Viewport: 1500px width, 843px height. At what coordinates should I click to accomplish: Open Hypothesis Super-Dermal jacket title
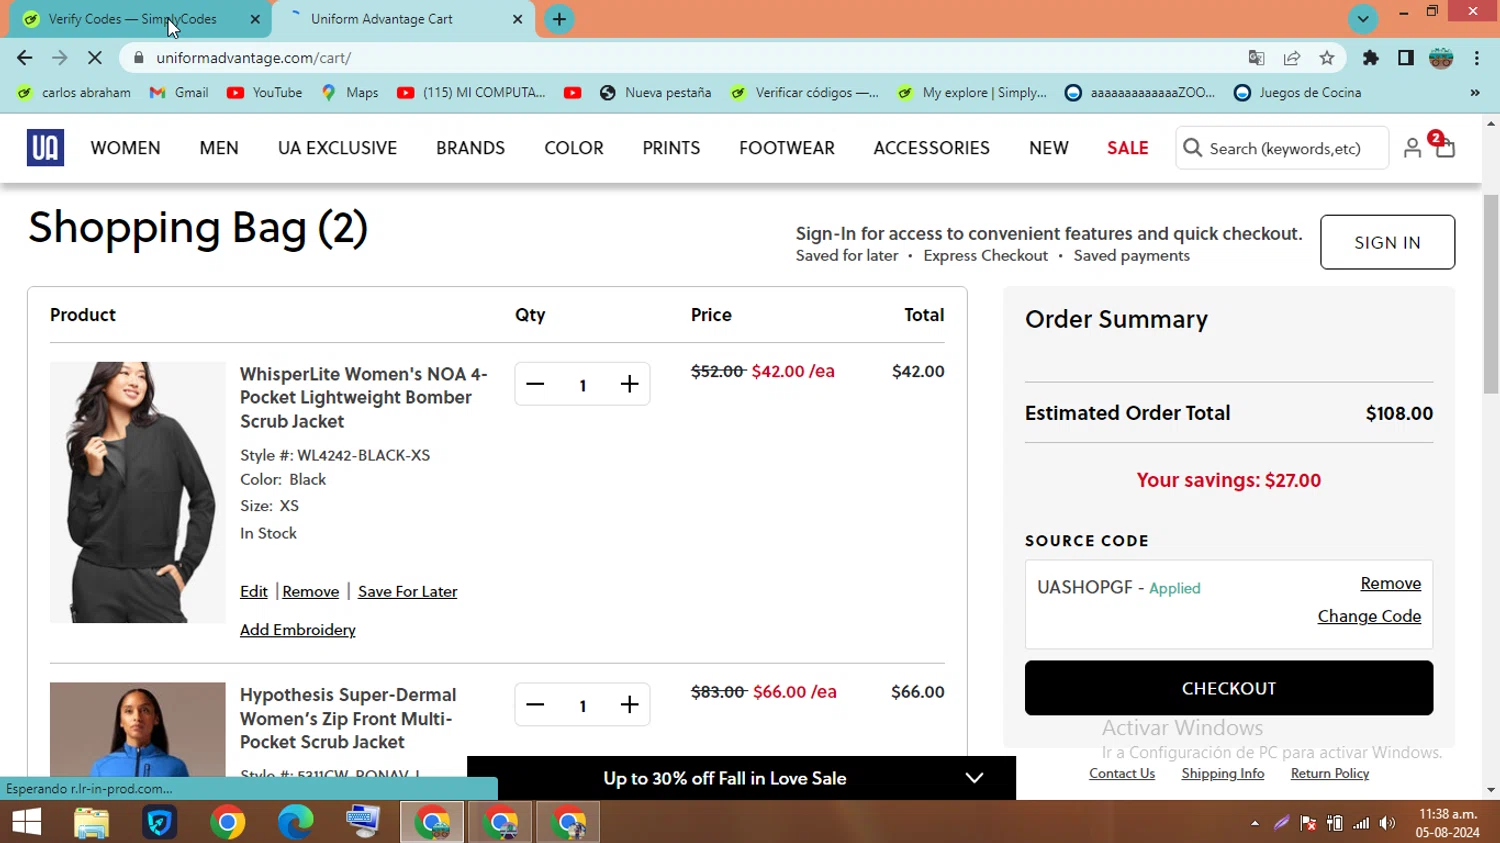pyautogui.click(x=348, y=718)
